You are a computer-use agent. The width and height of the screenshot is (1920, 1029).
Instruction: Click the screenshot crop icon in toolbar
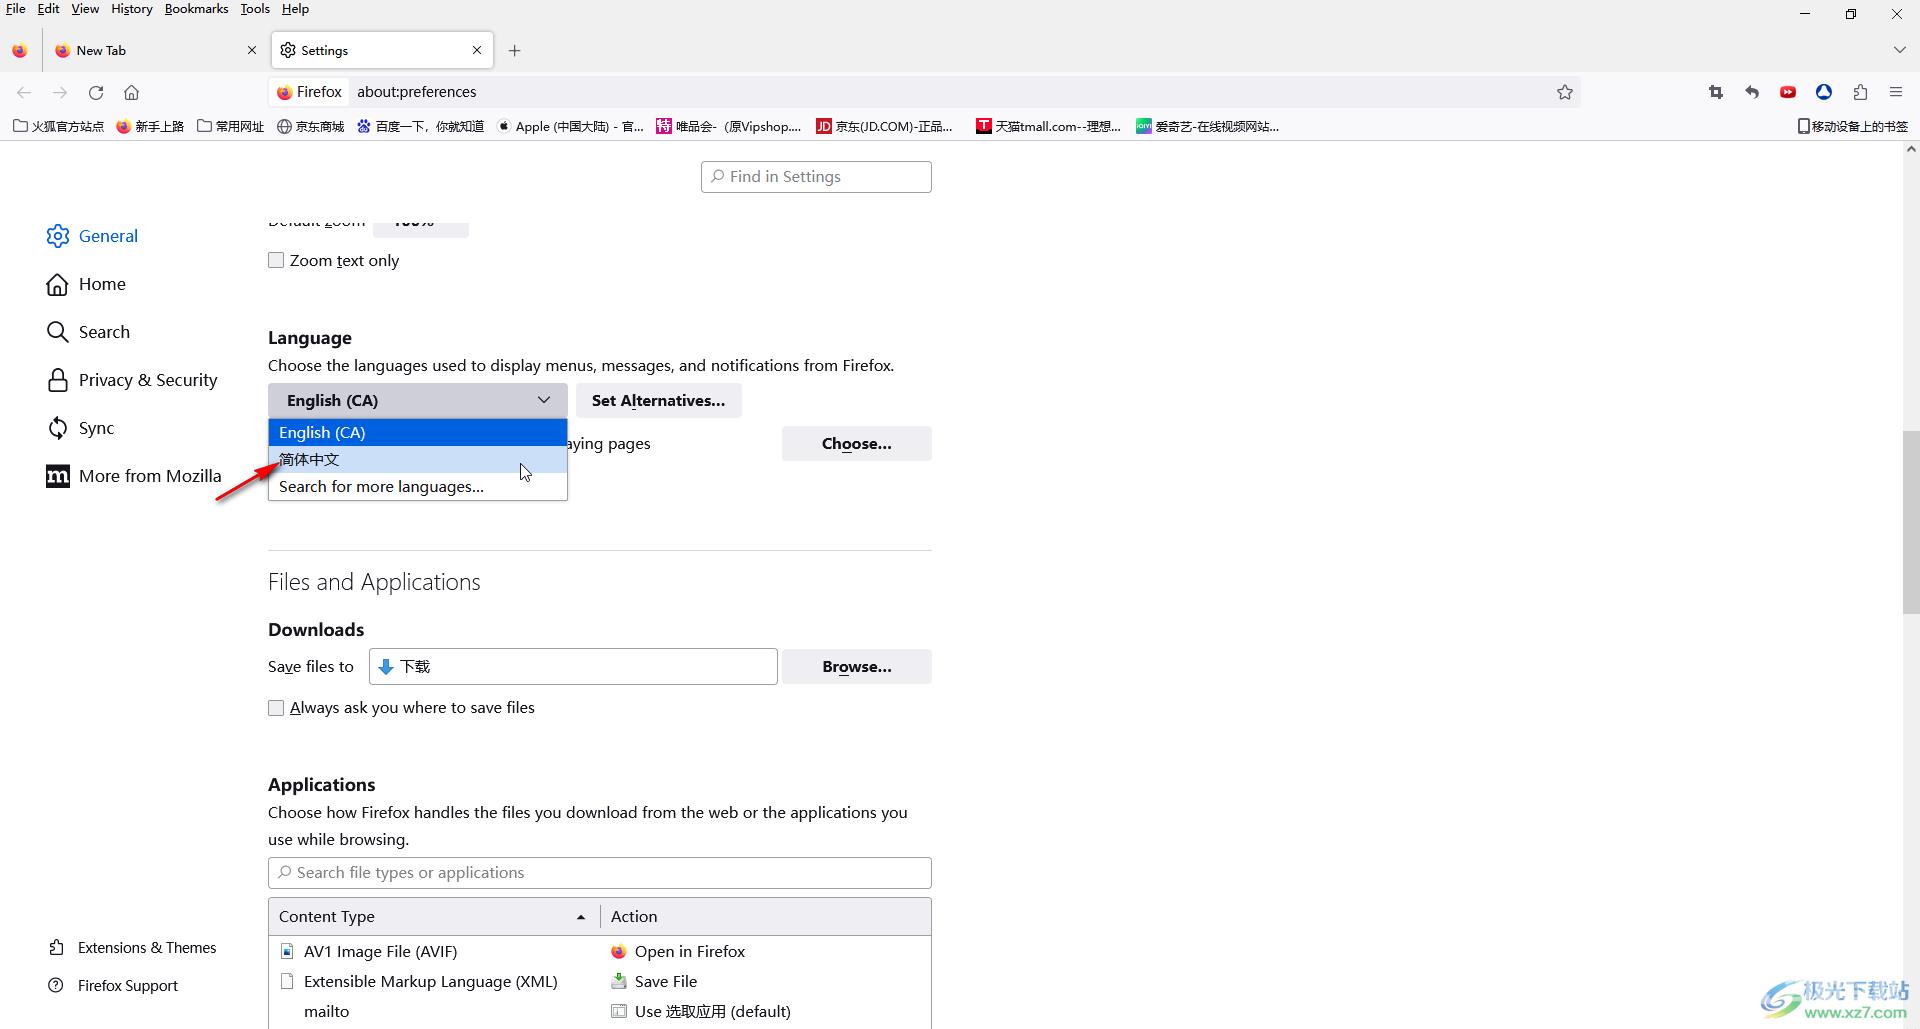coord(1716,92)
